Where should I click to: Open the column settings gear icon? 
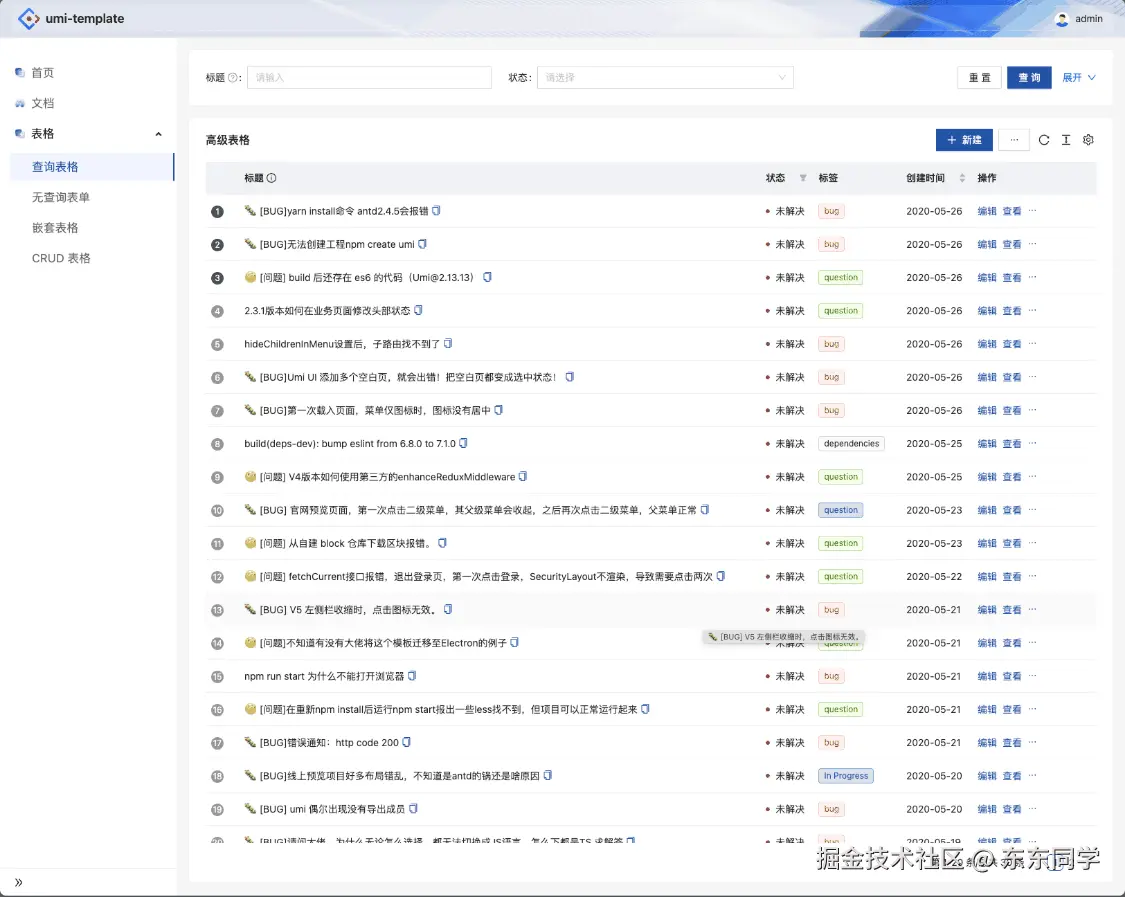click(1088, 140)
